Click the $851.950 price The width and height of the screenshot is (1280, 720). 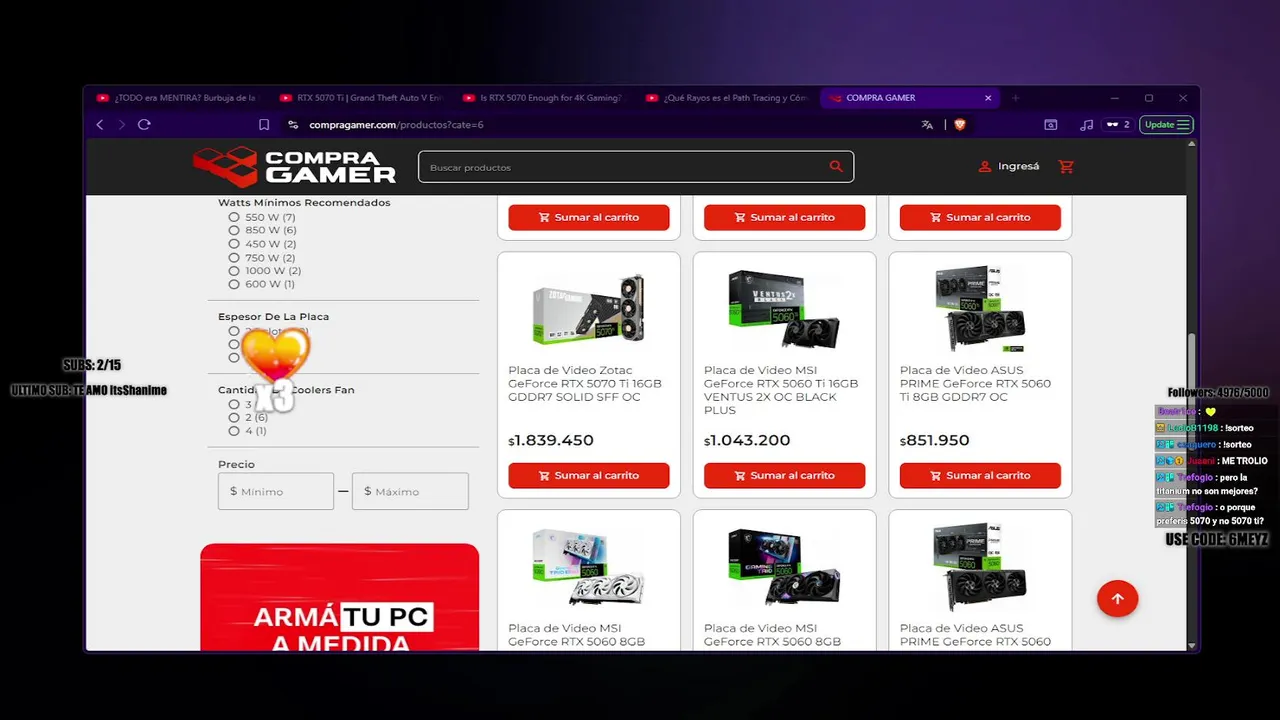click(x=934, y=441)
